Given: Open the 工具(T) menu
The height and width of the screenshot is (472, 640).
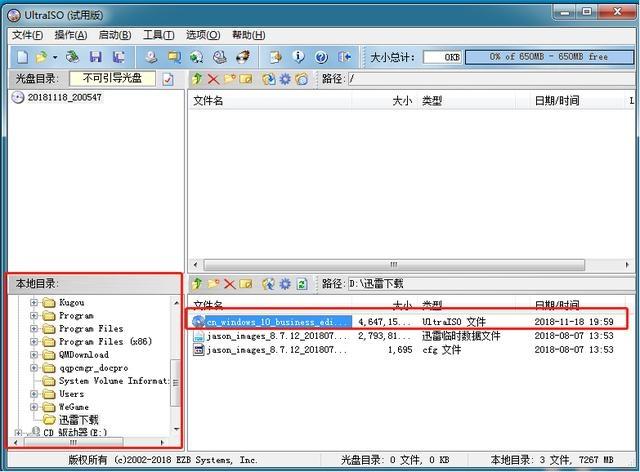Looking at the screenshot, I should 159,35.
